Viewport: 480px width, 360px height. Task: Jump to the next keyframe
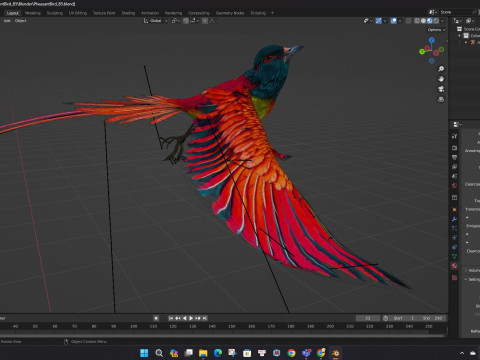click(198, 318)
